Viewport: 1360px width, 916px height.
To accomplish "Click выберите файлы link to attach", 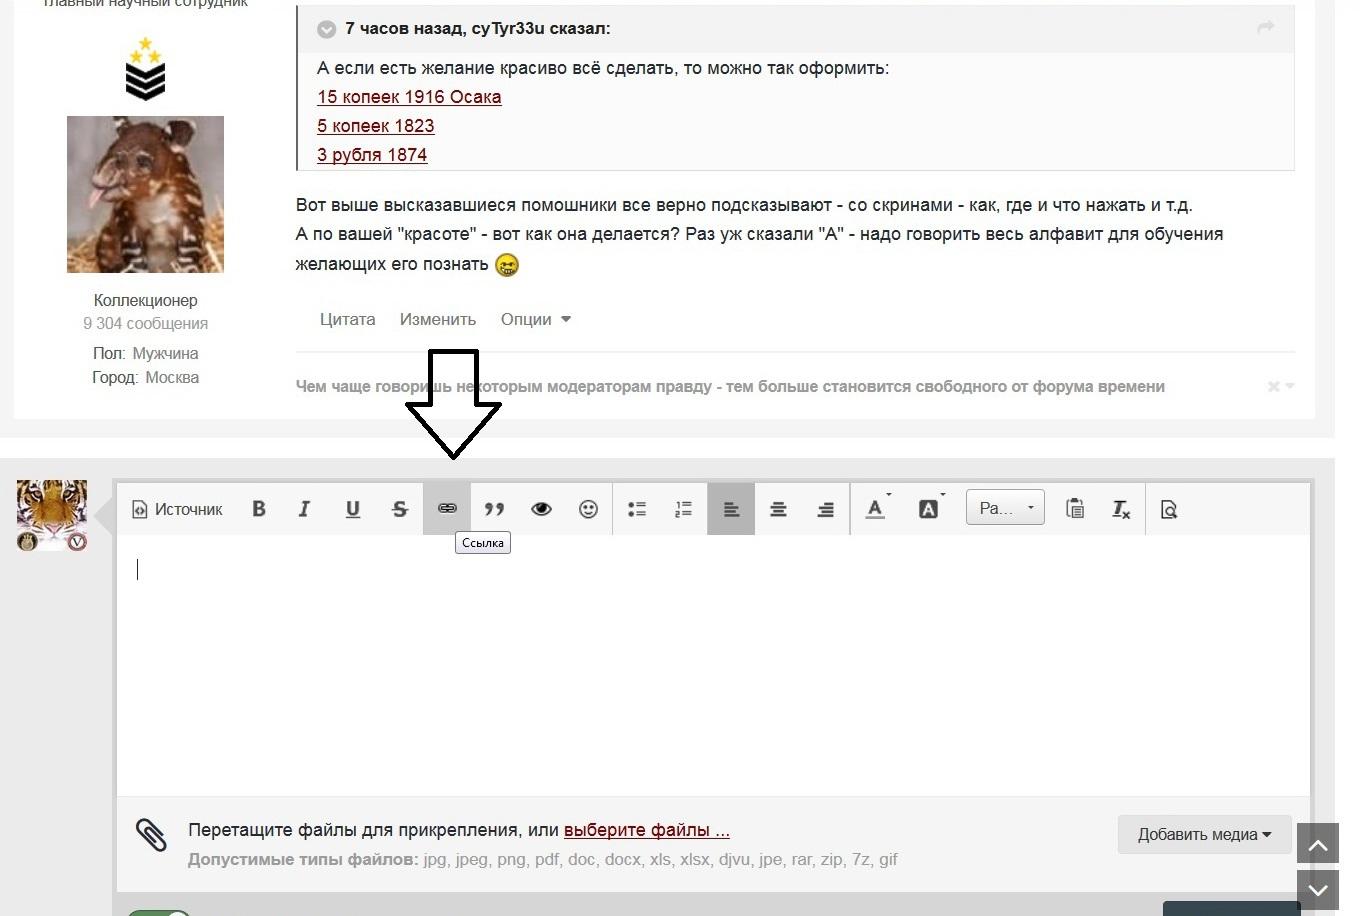I will pos(646,830).
